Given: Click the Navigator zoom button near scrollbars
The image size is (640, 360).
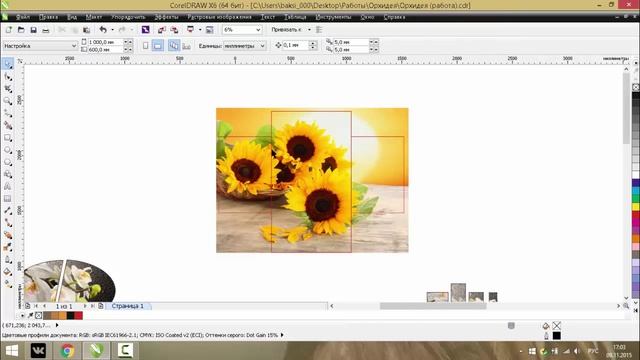Looking at the screenshot, I should point(626,306).
